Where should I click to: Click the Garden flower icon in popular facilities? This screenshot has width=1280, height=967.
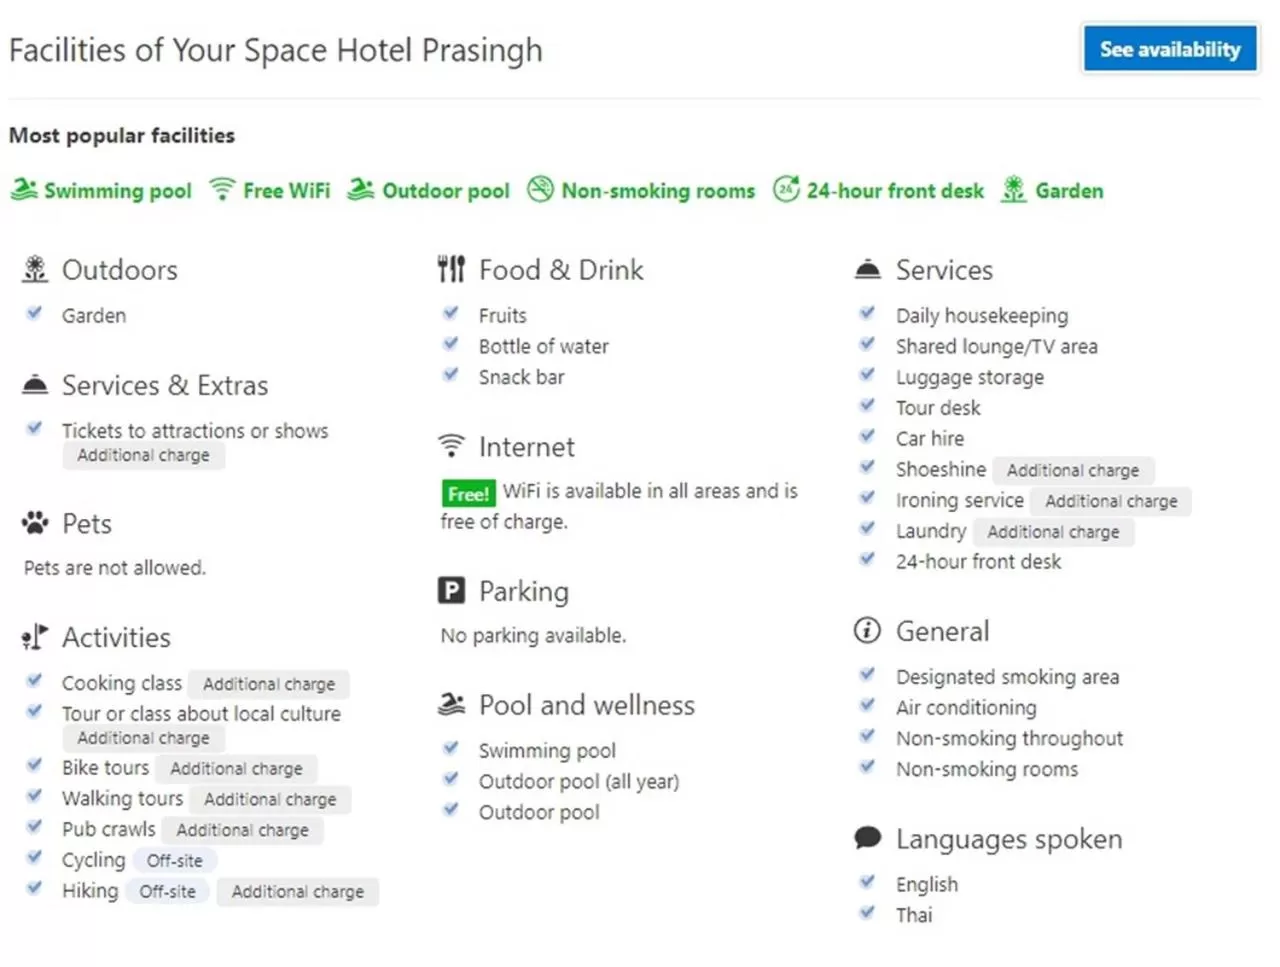[1012, 188]
